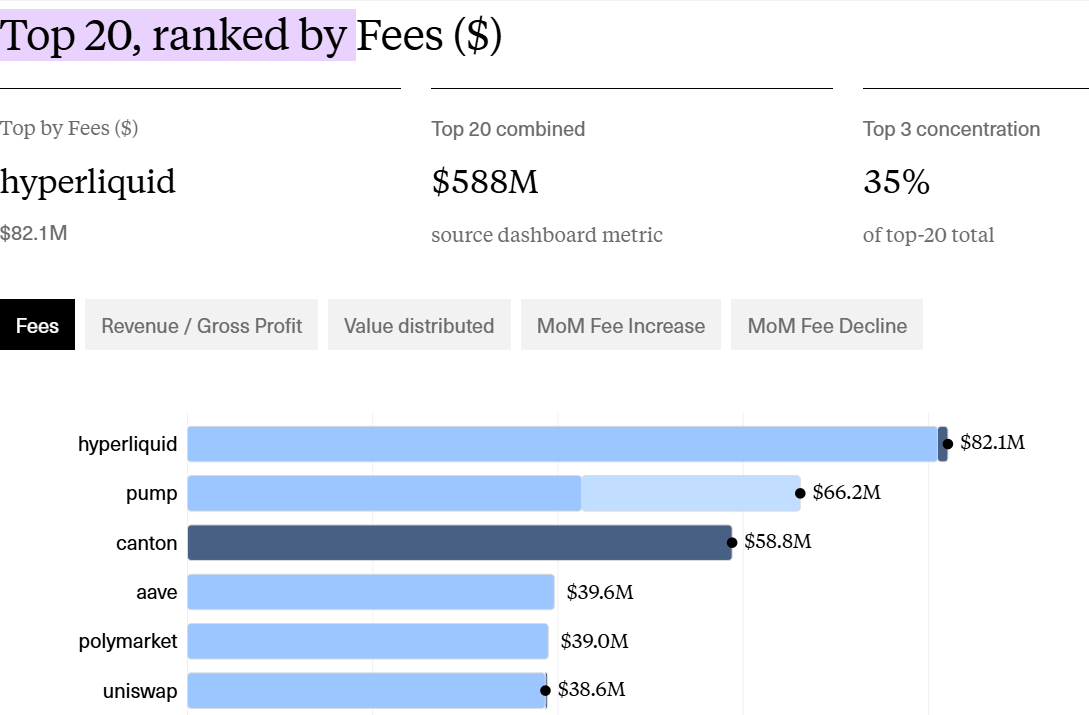Click the $588M combined total
This screenshot has height=715, width=1089.
pos(485,182)
